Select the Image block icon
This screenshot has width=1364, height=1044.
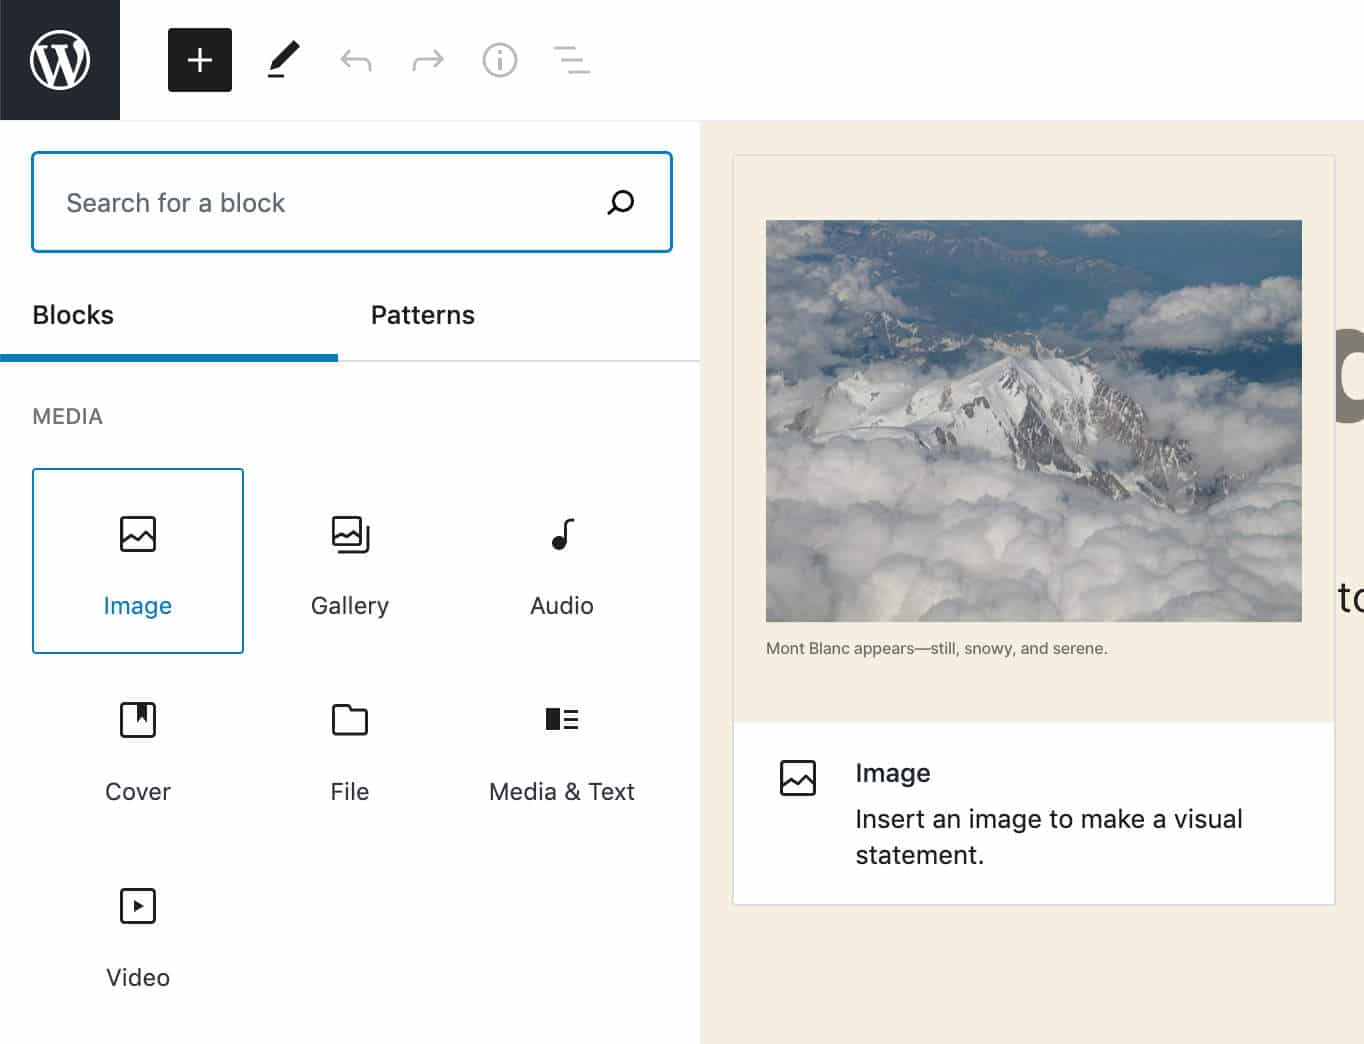coord(137,535)
